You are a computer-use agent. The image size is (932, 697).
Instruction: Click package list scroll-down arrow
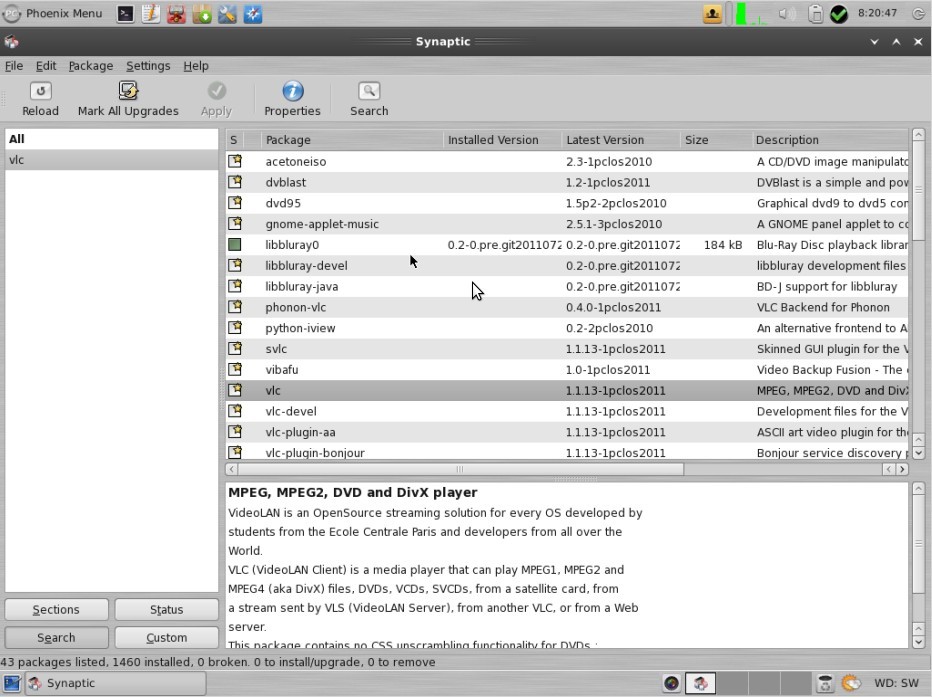[918, 453]
